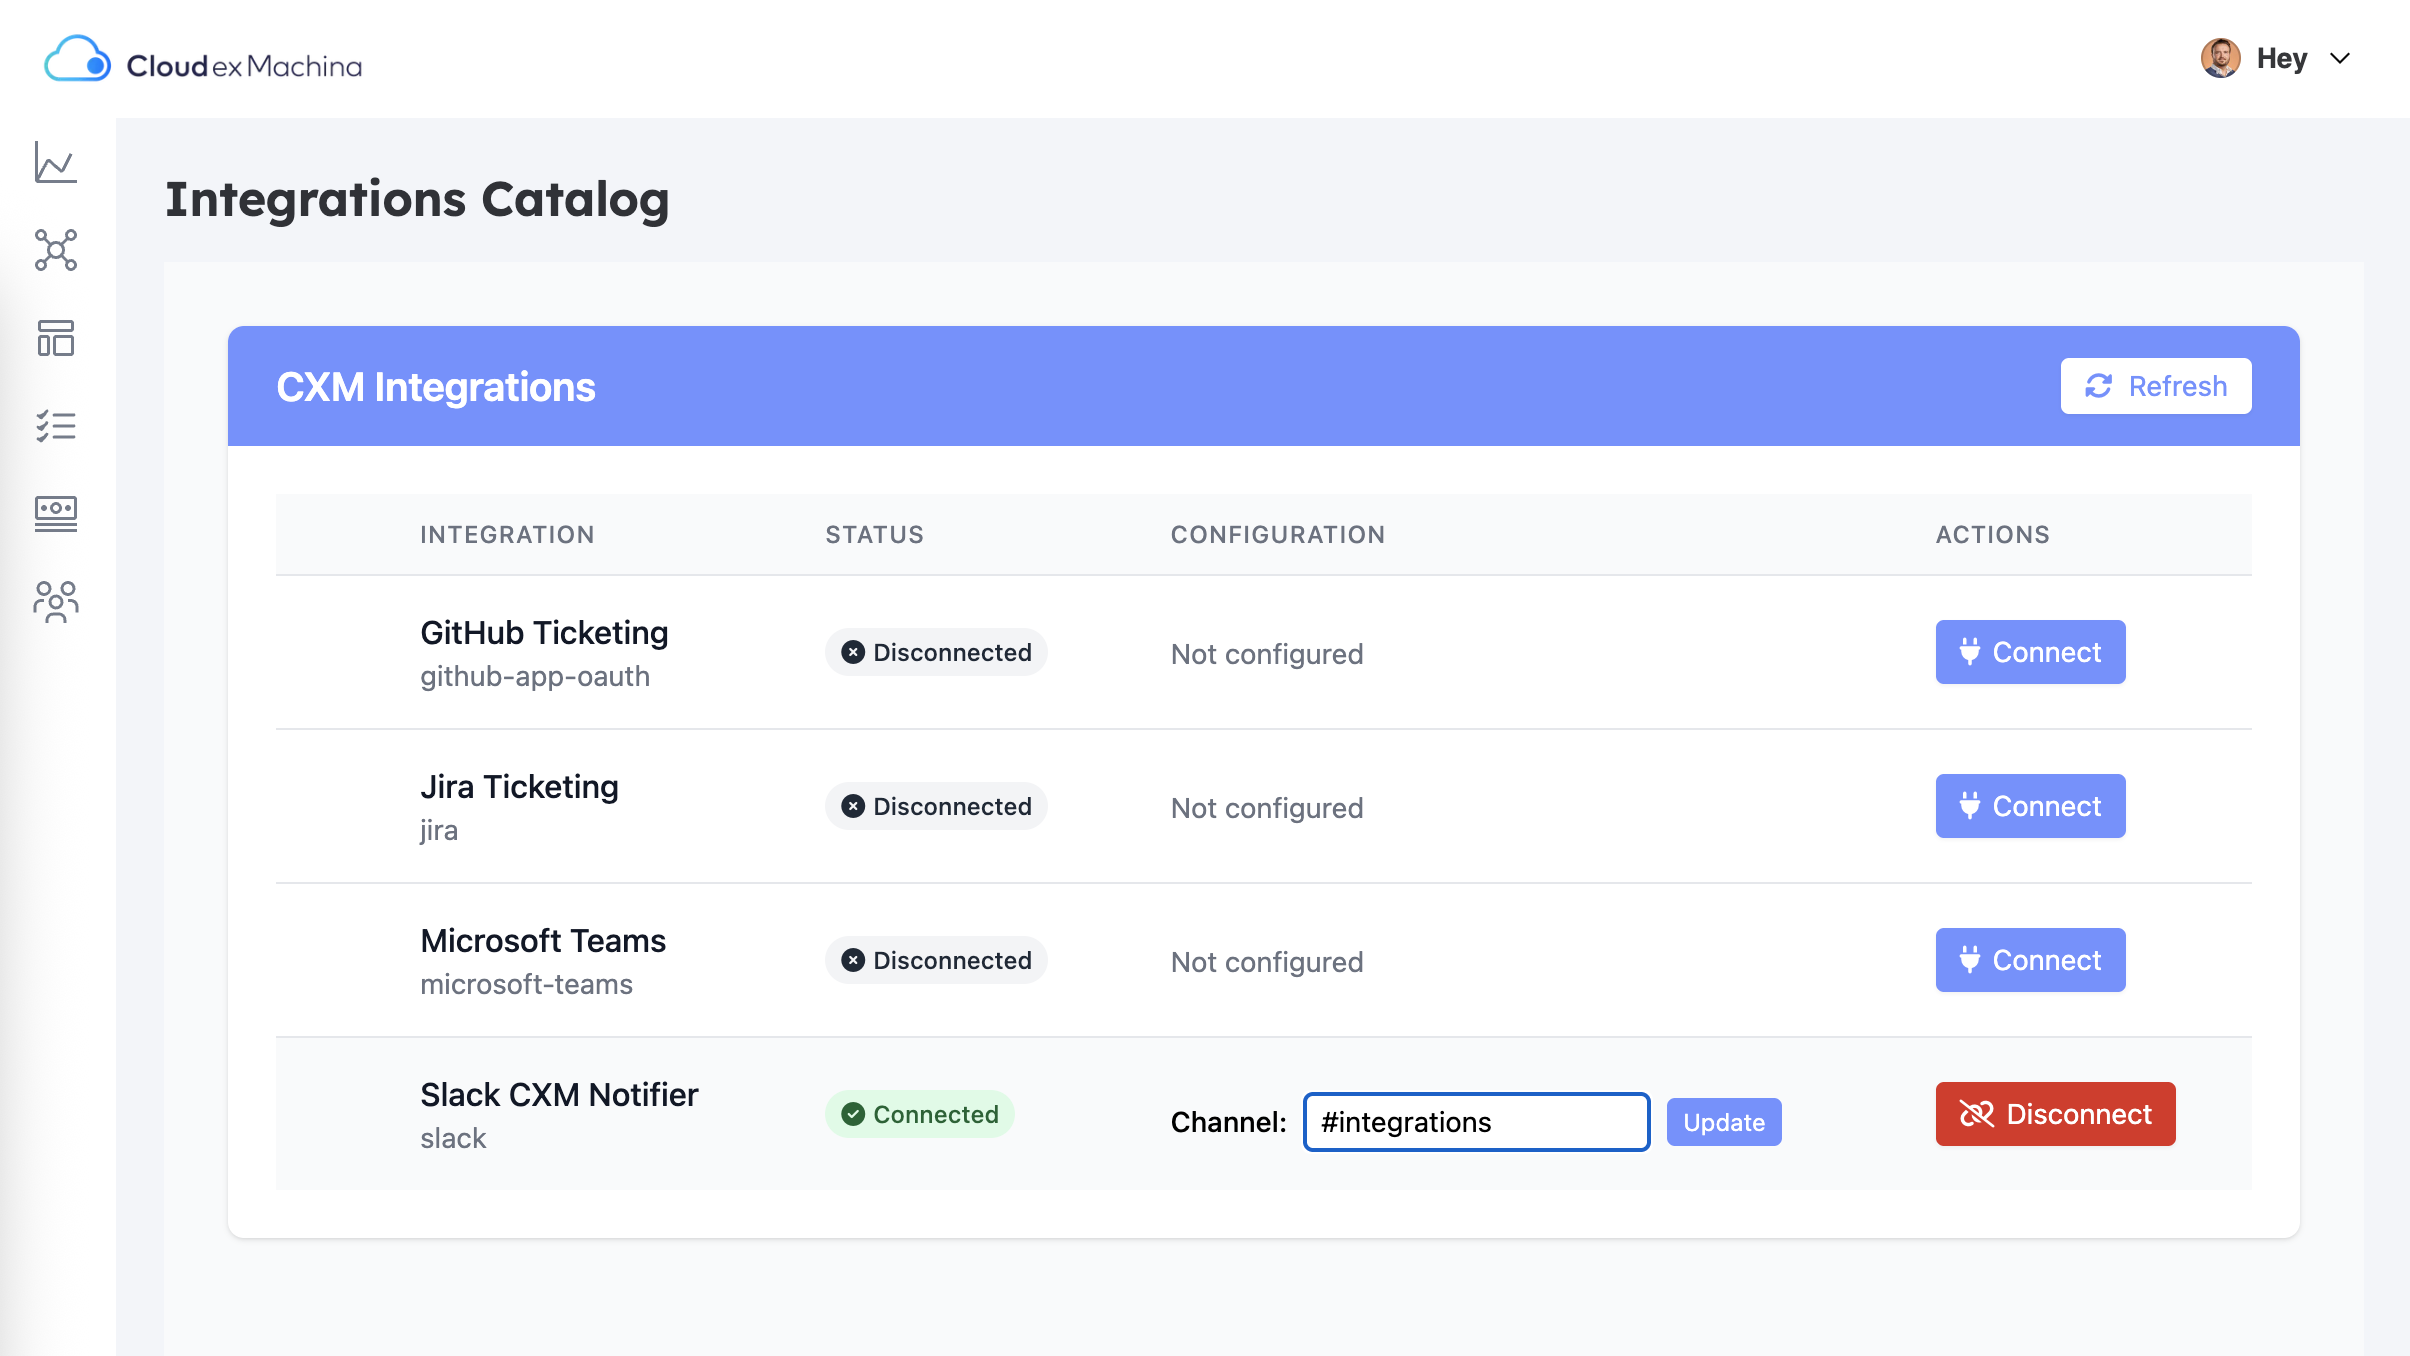This screenshot has height=1356, width=2410.
Task: Open the users team sidebar icon
Action: (56, 602)
